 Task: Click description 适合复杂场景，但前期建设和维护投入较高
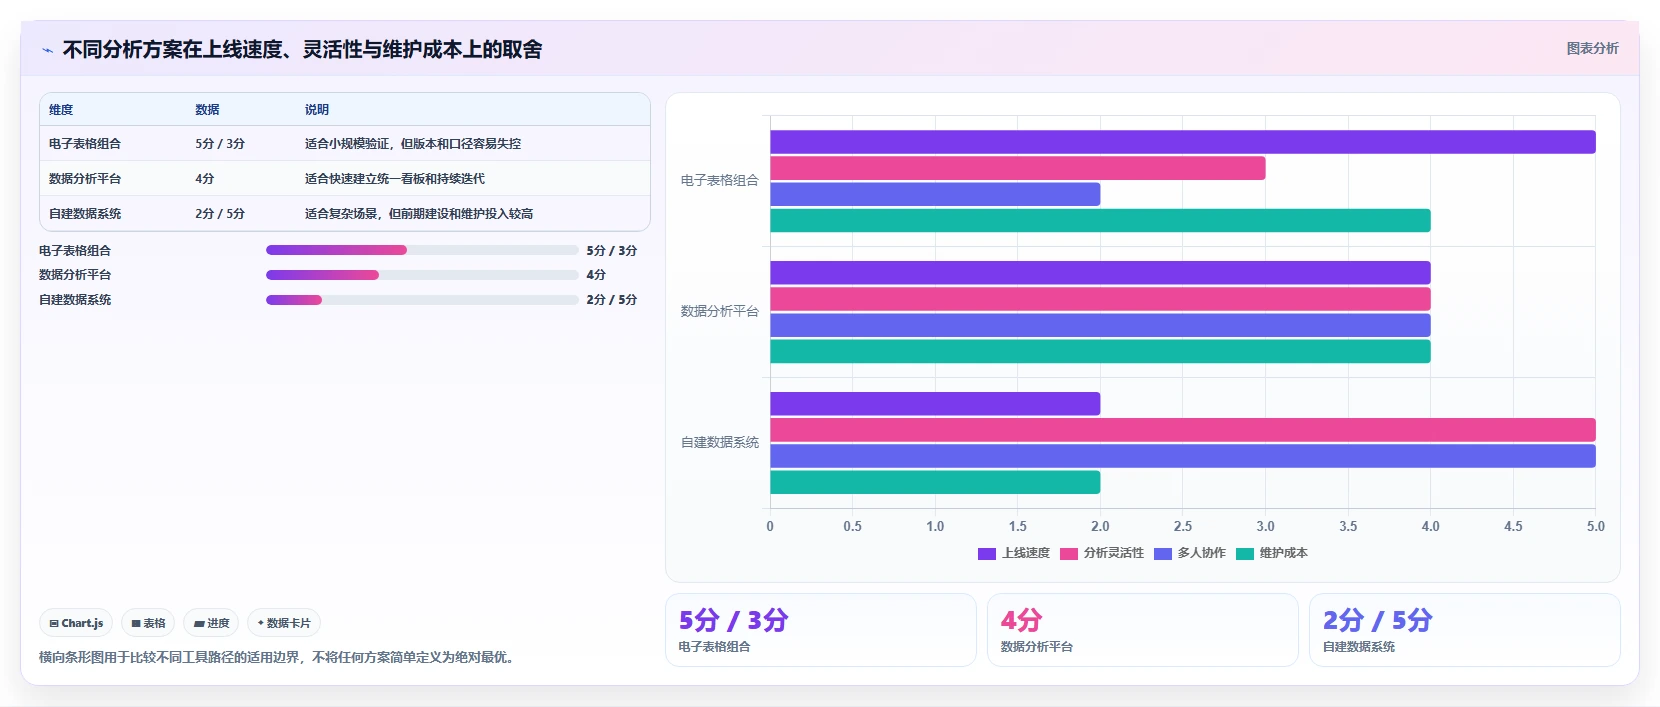click(419, 214)
